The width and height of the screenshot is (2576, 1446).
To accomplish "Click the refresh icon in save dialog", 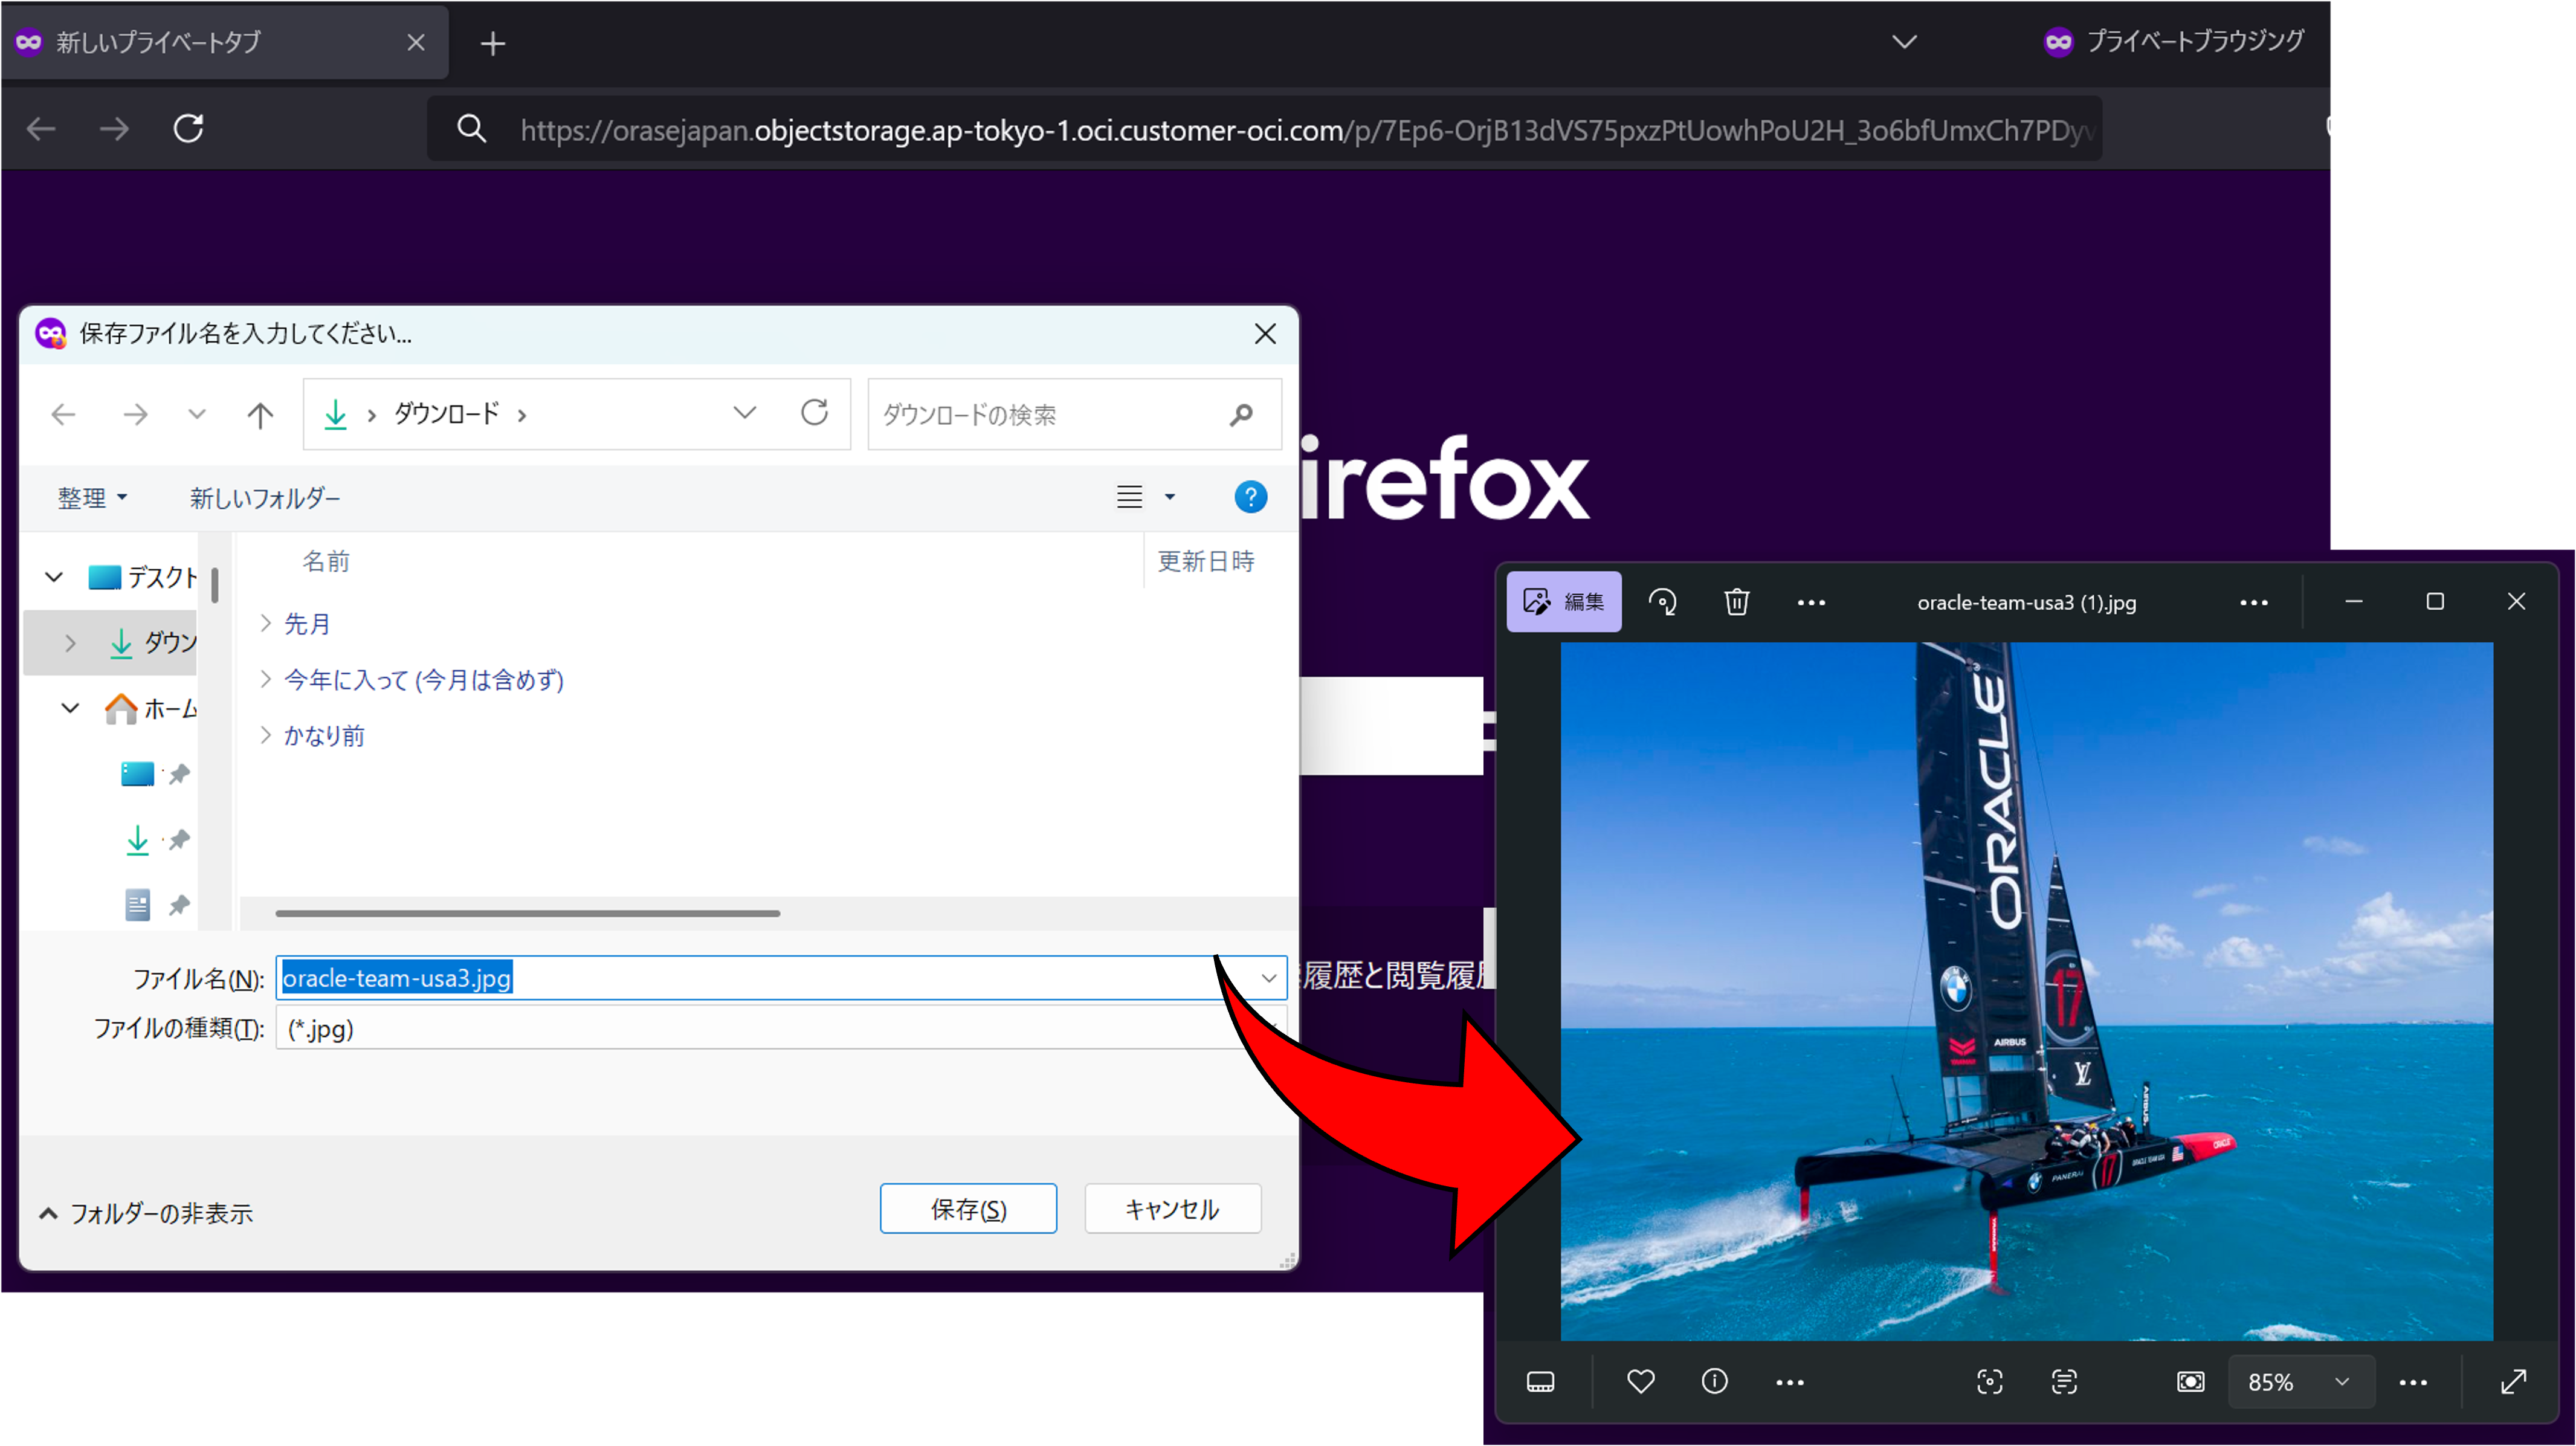I will (815, 413).
